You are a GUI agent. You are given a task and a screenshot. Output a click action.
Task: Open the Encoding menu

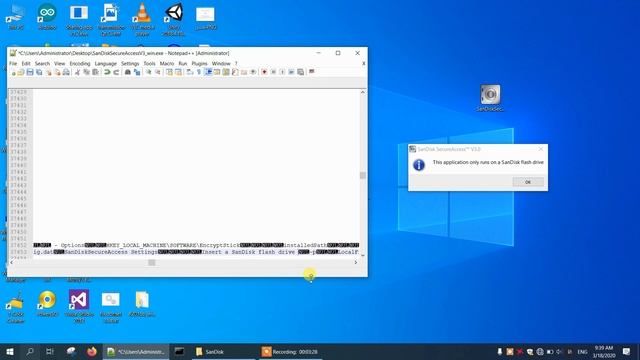tap(80, 64)
